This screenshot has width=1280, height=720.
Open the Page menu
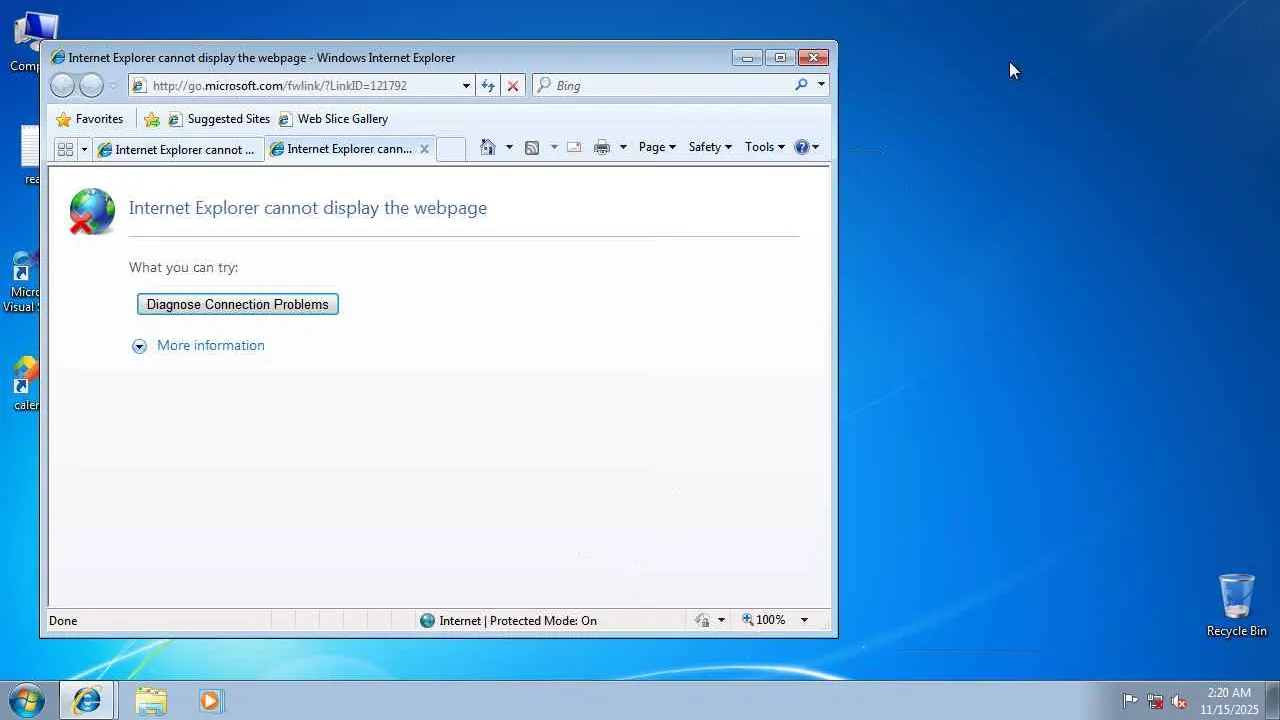click(x=657, y=147)
